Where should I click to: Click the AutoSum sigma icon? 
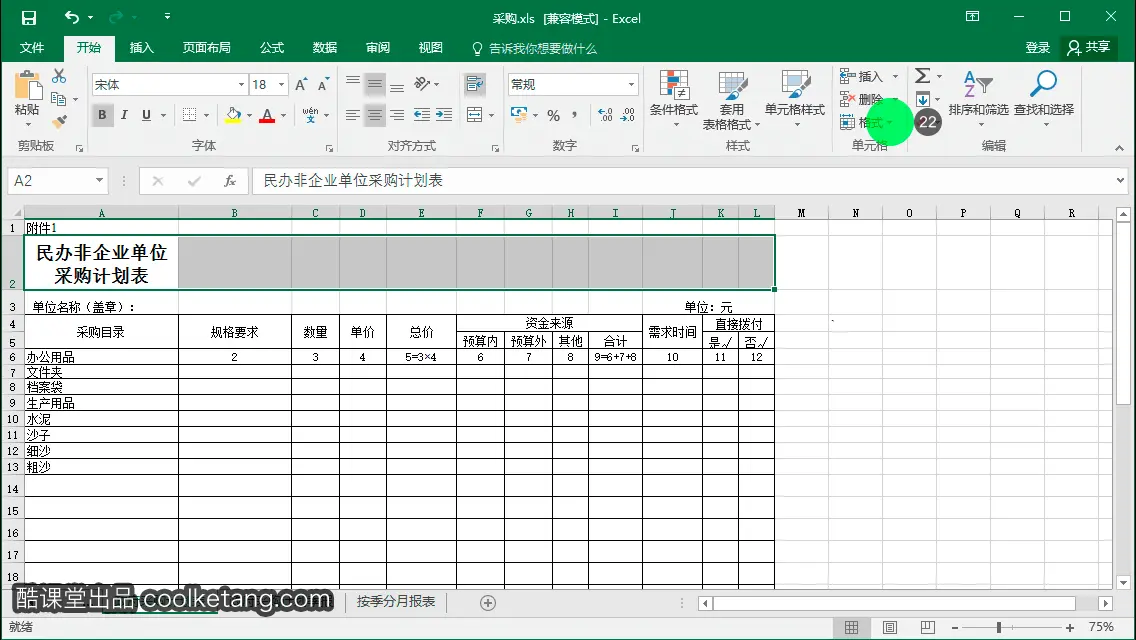[922, 75]
